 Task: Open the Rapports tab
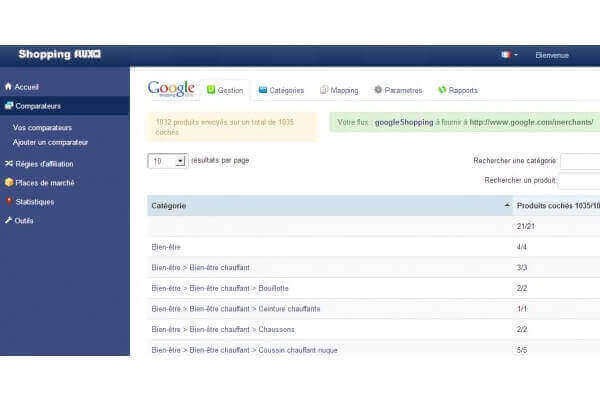pos(458,90)
